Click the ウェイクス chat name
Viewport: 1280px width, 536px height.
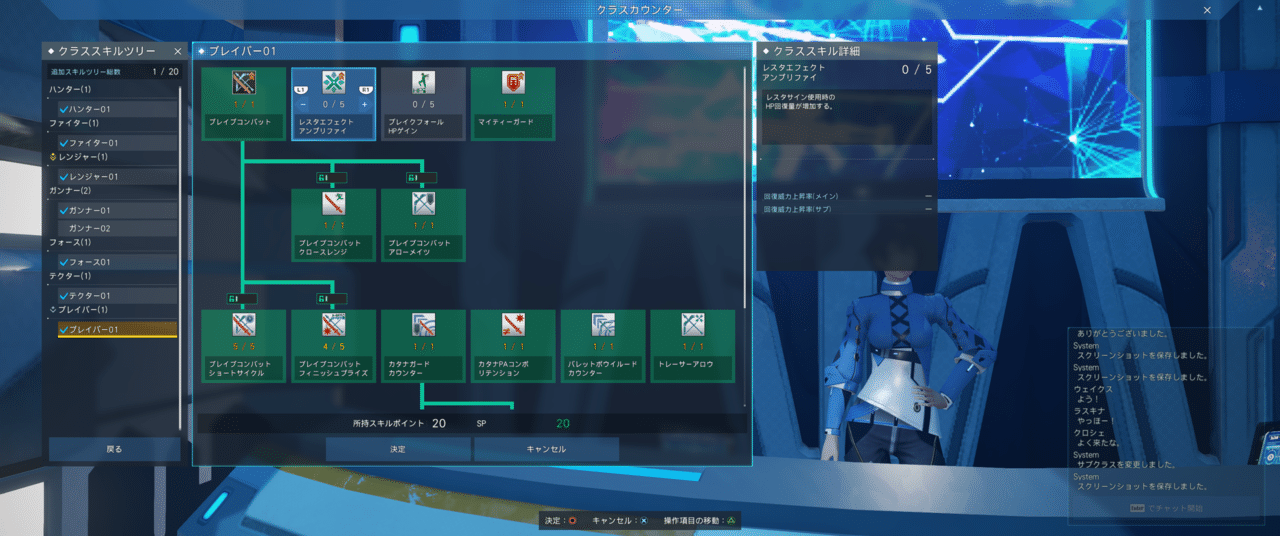1093,388
